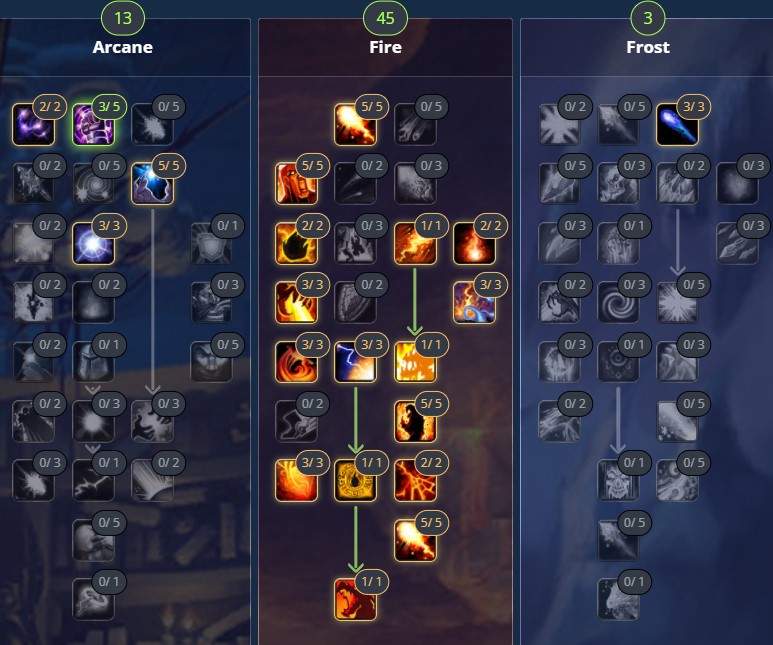Viewport: 773px width, 645px height.
Task: Click the unlearned Ice Barrier skull-face talent
Action: pyautogui.click(x=618, y=480)
